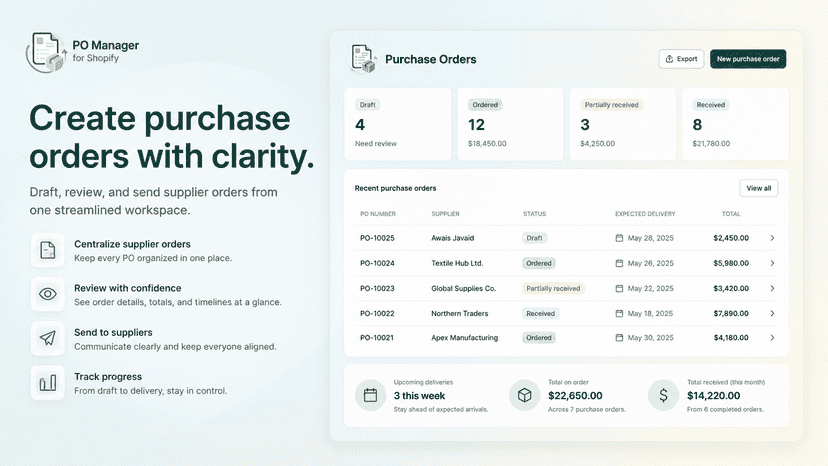828x466 pixels.
Task: Export the purchase orders list
Action: tap(681, 59)
